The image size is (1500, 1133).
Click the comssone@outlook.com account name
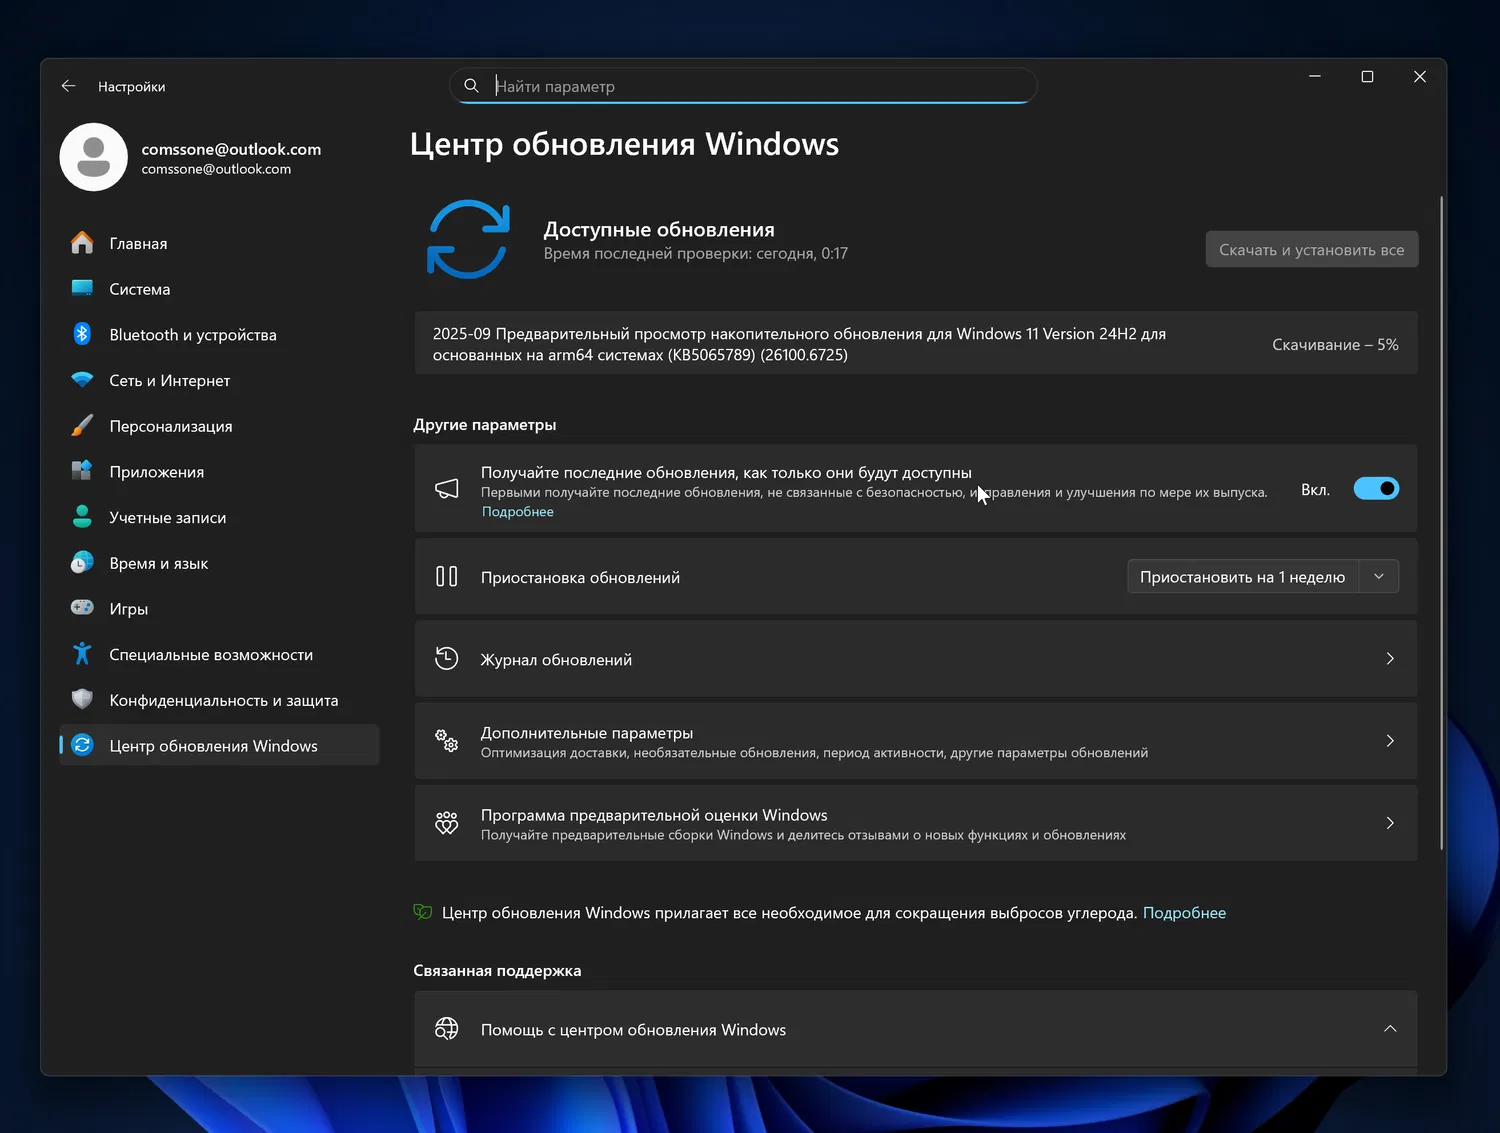click(x=231, y=149)
